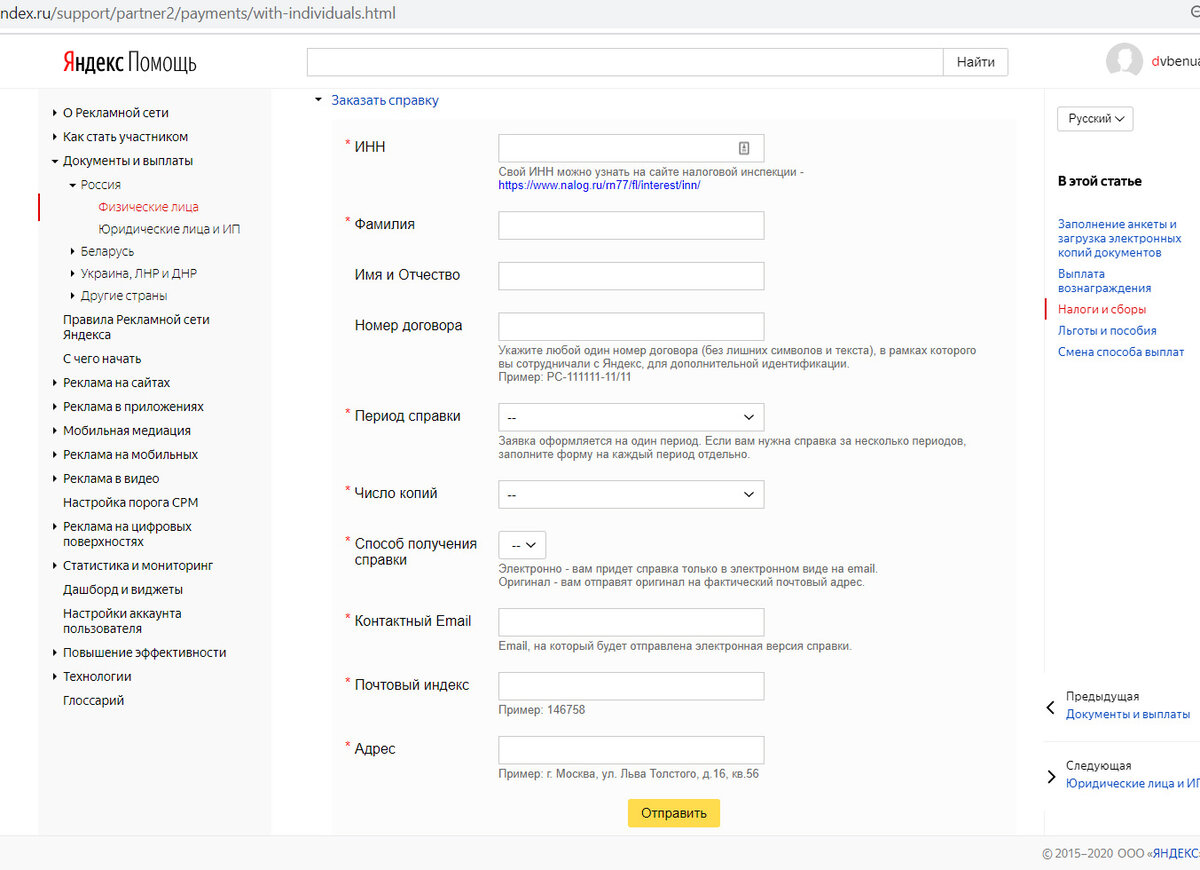Image resolution: width=1200 pixels, height=870 pixels.
Task: Jump to Выплата вознаграждения link
Action: click(1104, 281)
